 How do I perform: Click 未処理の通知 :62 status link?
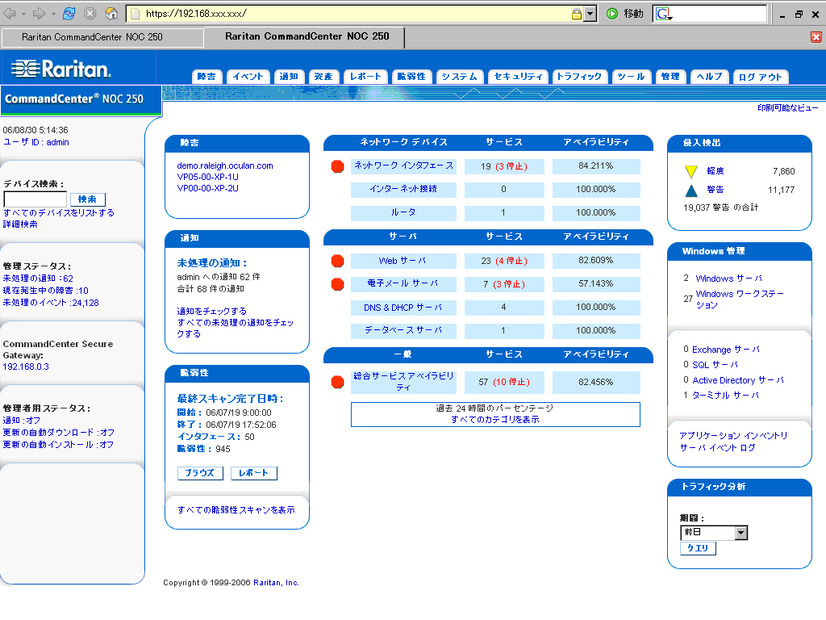pos(38,279)
